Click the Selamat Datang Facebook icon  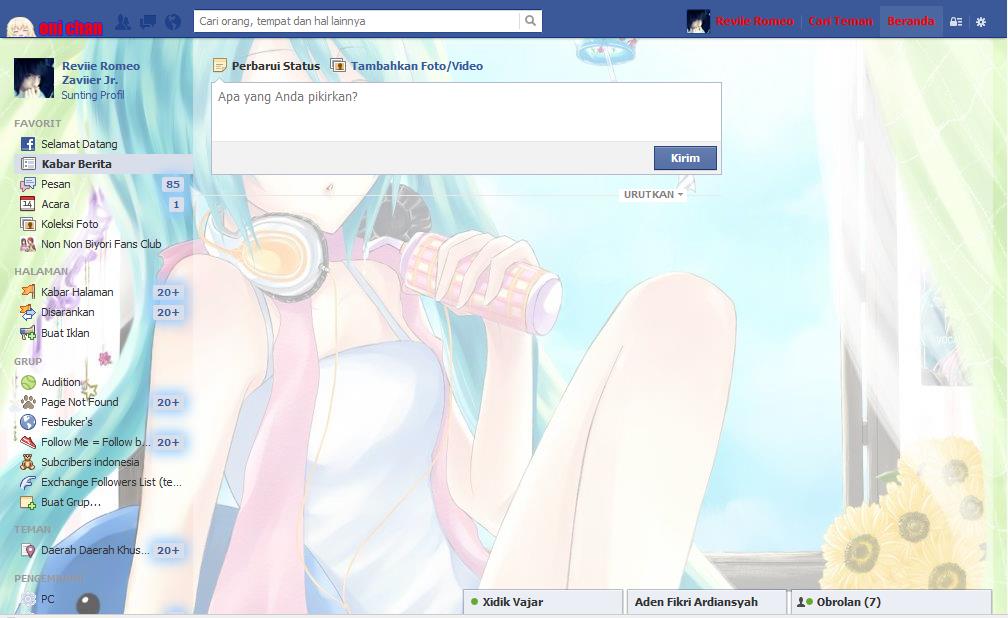coord(28,144)
